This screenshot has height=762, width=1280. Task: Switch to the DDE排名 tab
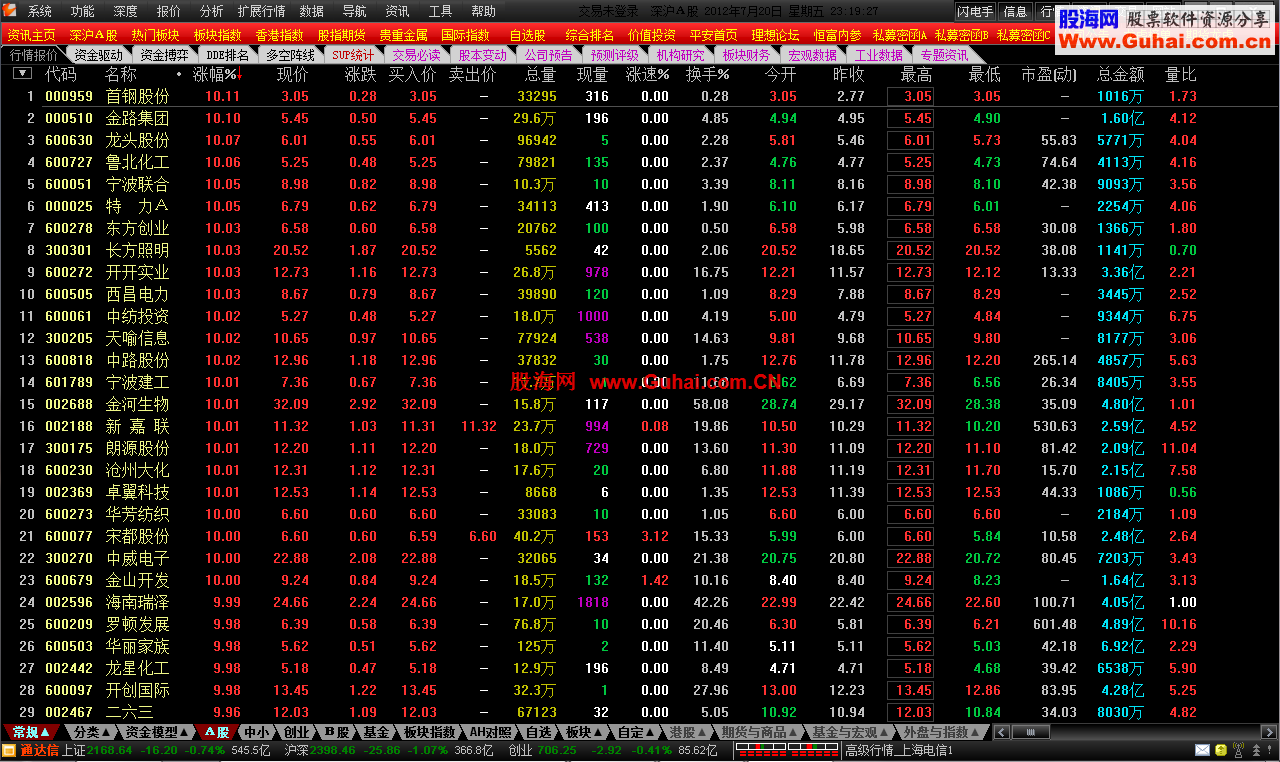coord(227,55)
